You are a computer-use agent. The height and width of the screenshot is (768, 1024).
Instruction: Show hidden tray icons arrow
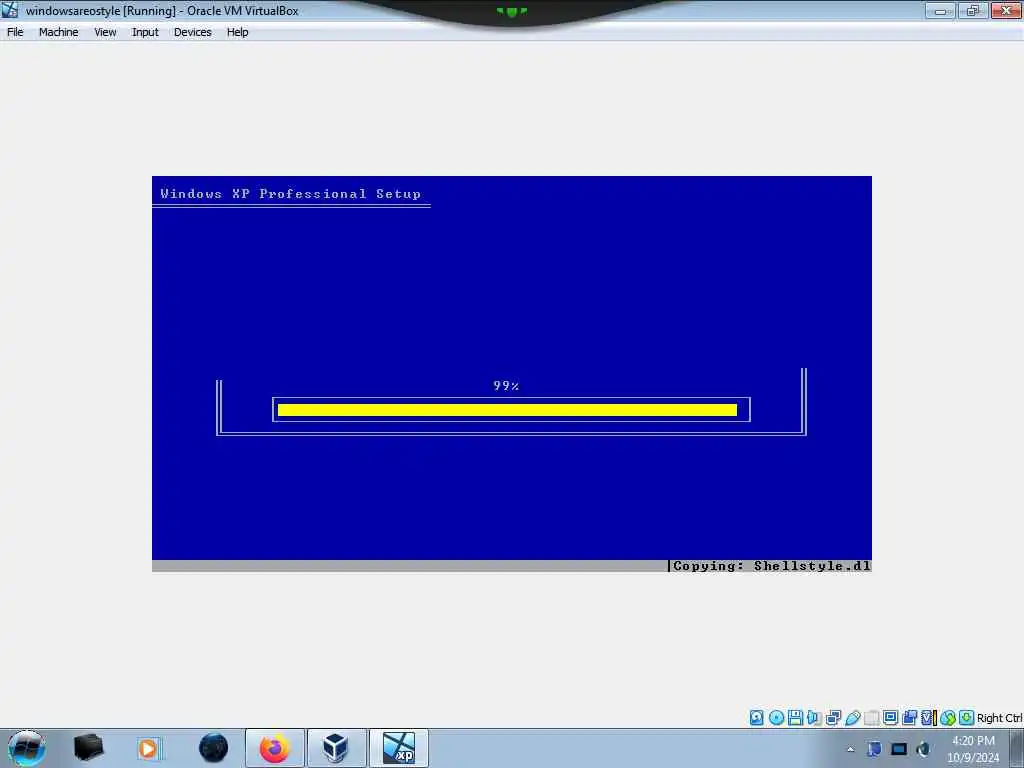(x=850, y=749)
